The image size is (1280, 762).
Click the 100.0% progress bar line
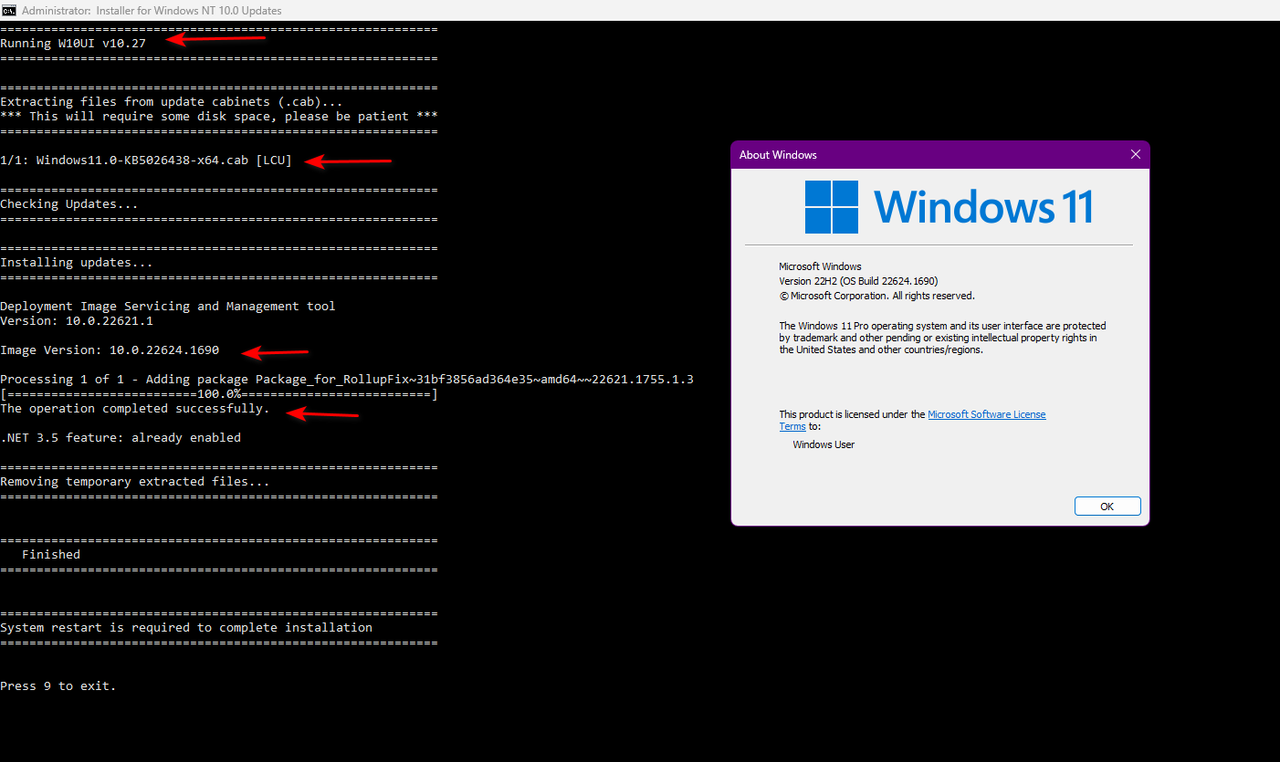(x=219, y=394)
